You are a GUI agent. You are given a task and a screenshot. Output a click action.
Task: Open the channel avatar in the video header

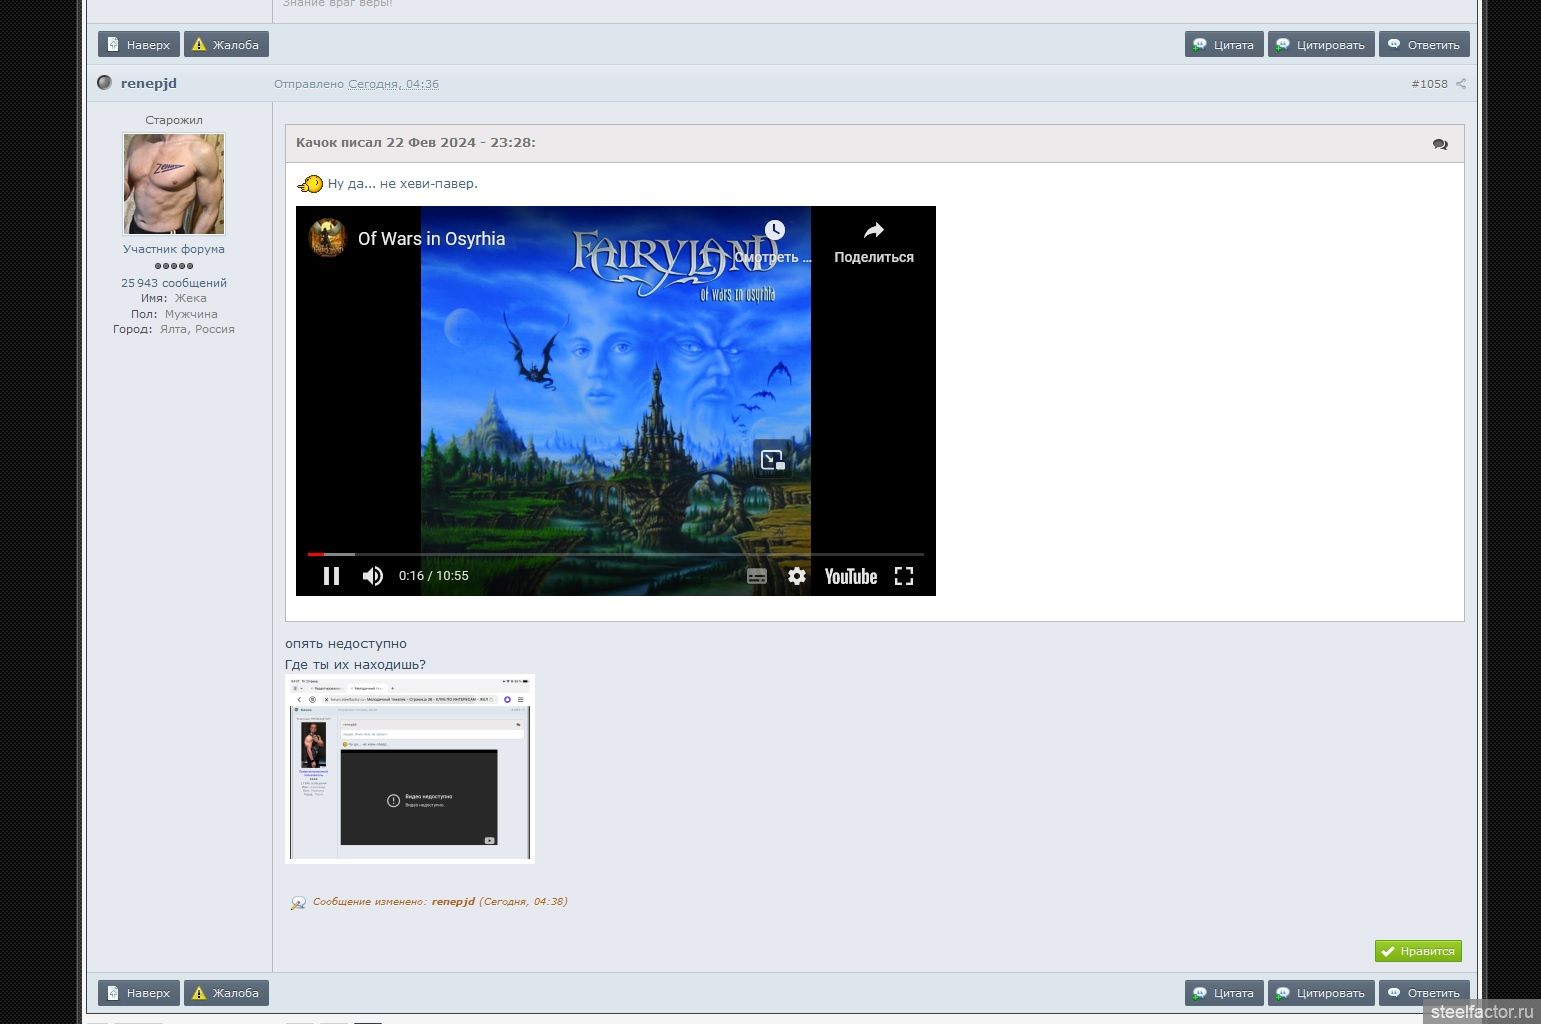[328, 238]
